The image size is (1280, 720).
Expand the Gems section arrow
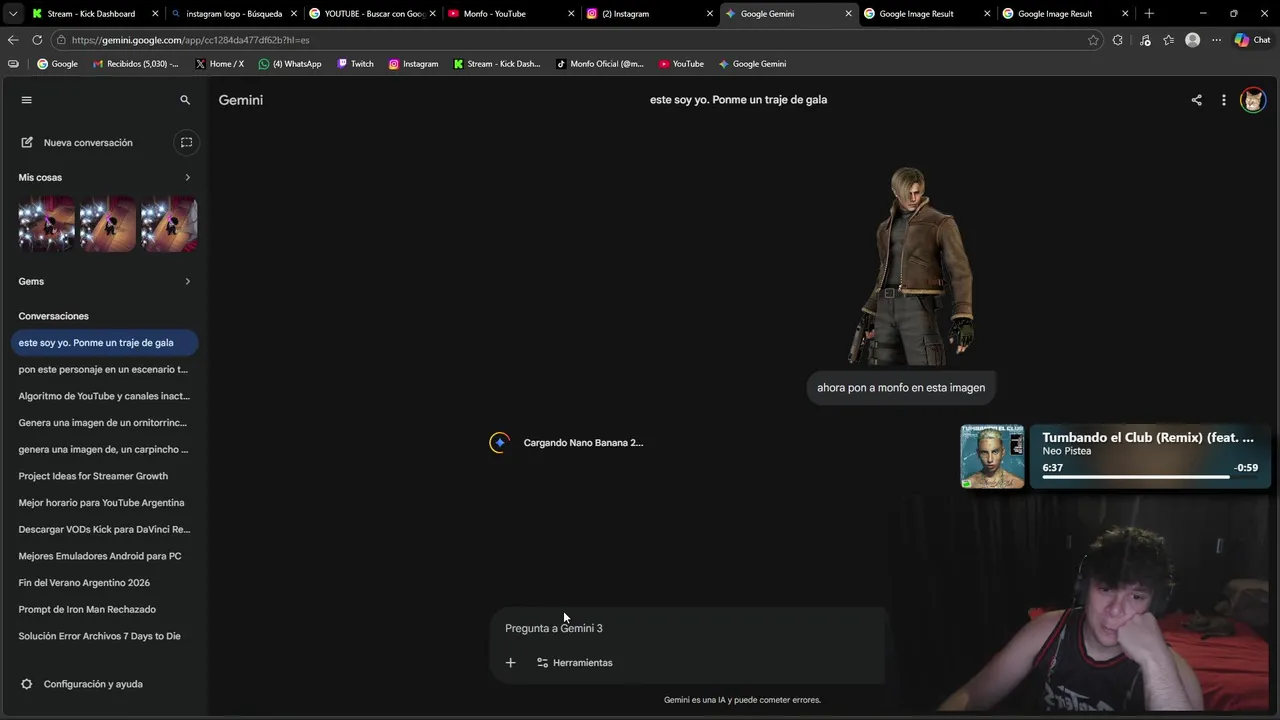click(187, 282)
